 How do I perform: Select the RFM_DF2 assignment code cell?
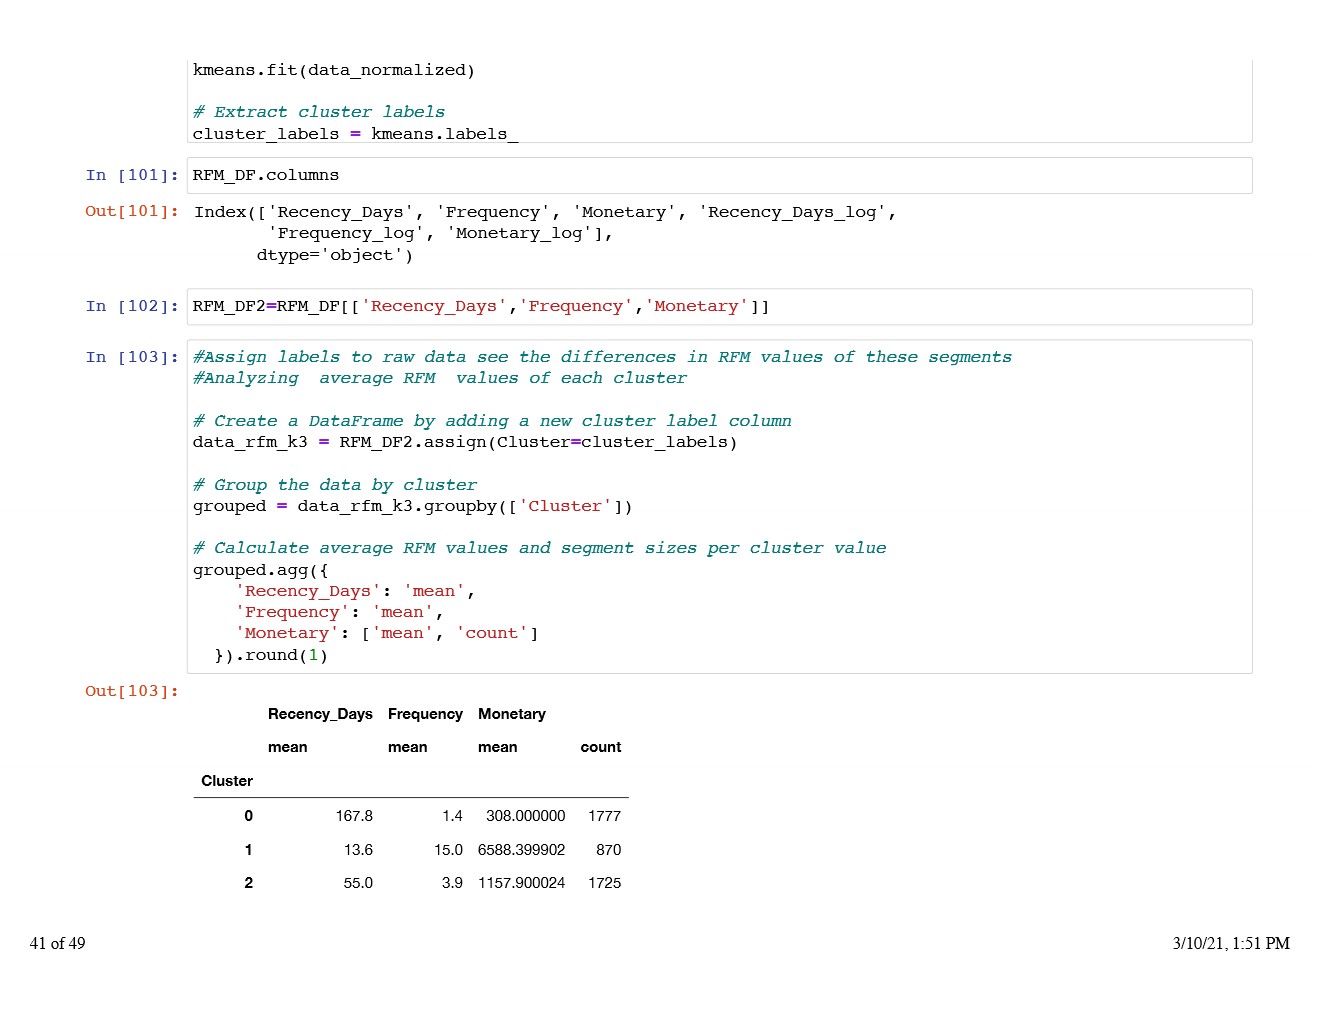[x=720, y=306]
